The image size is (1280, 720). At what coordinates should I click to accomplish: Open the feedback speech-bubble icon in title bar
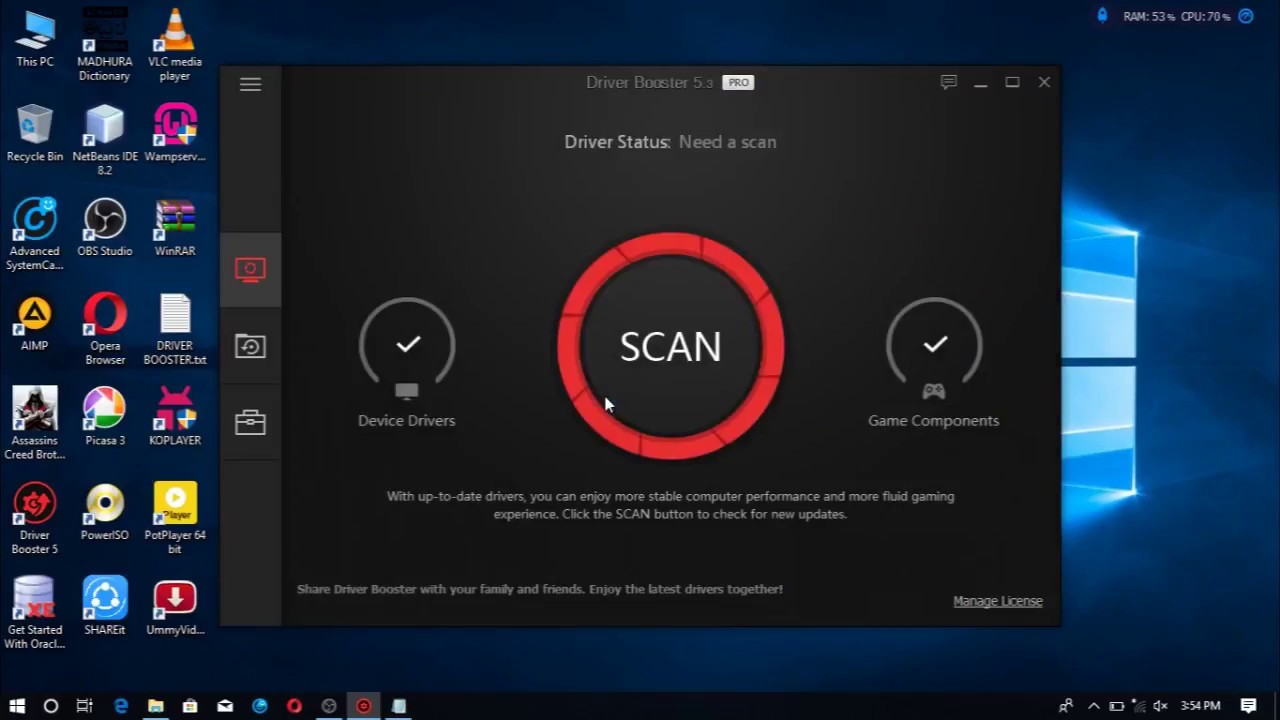[x=949, y=82]
